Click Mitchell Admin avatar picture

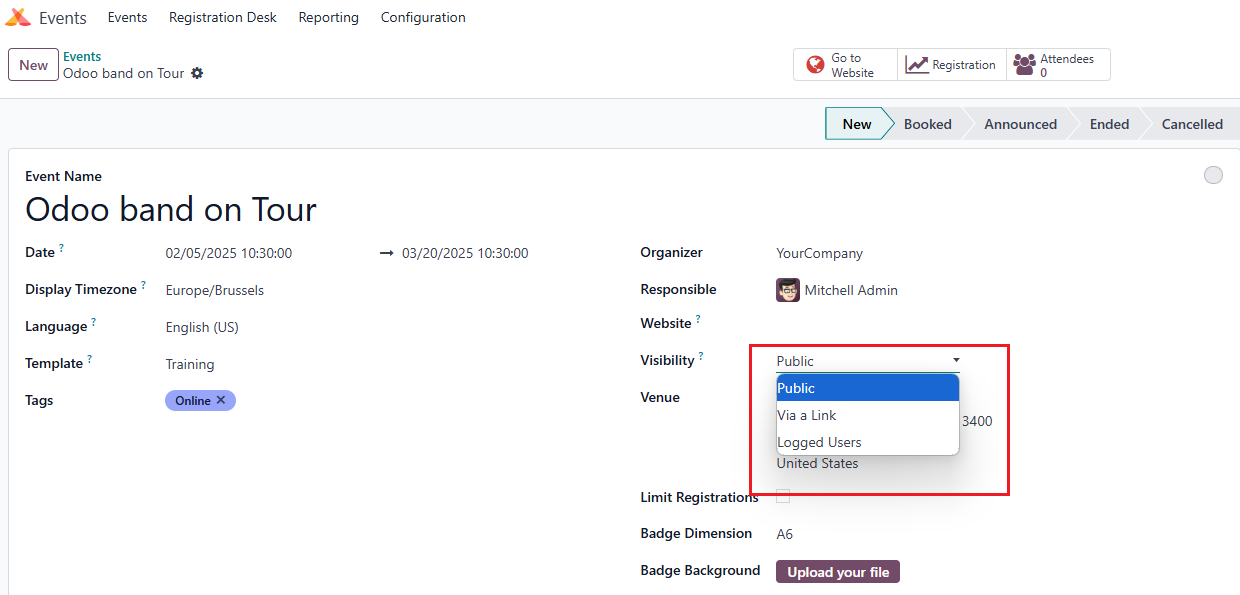(x=788, y=290)
